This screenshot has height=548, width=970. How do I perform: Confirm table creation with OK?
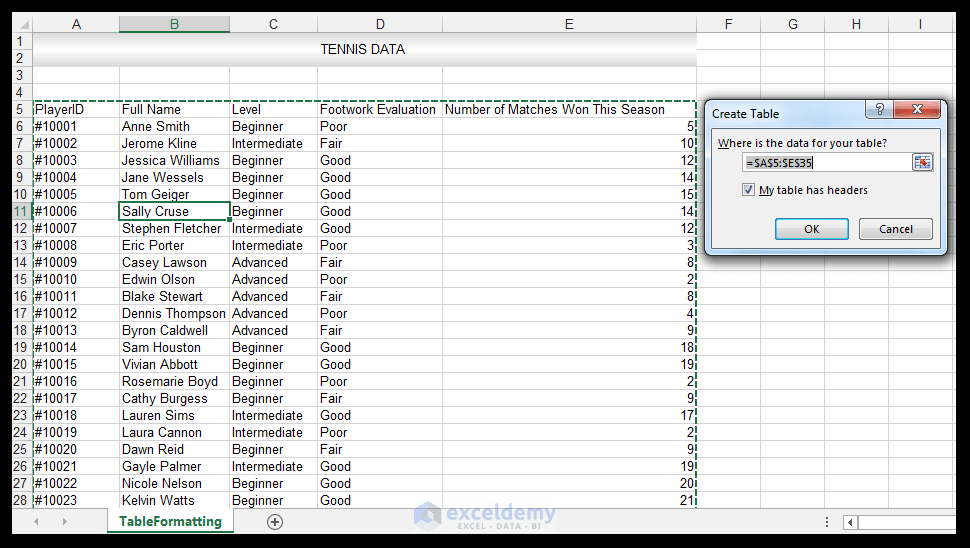(812, 229)
